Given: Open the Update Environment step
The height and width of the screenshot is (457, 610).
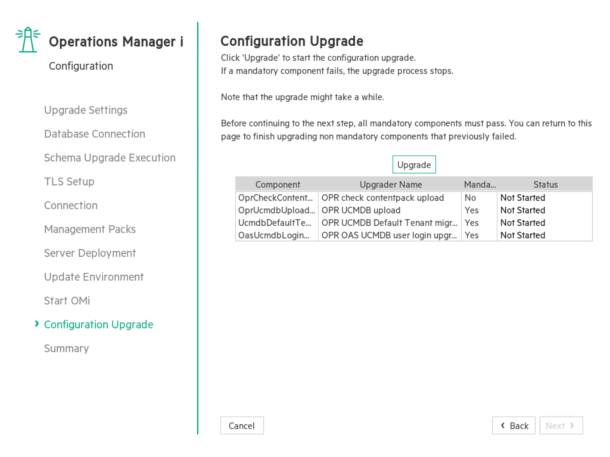Looking at the screenshot, I should point(94,277).
